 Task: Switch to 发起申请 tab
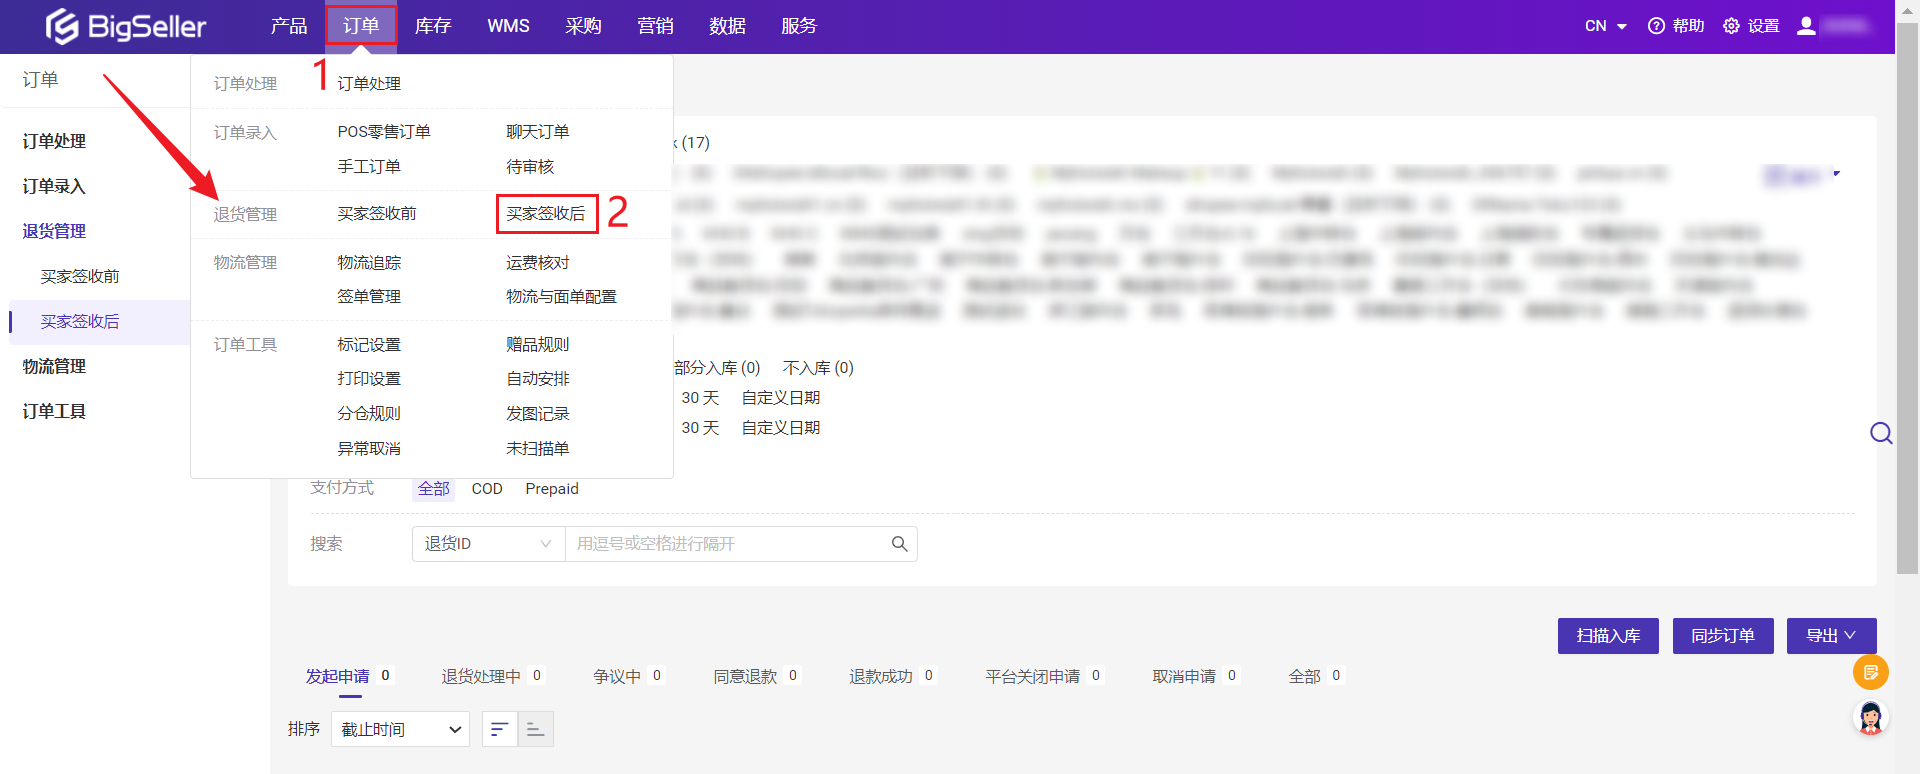(x=349, y=677)
